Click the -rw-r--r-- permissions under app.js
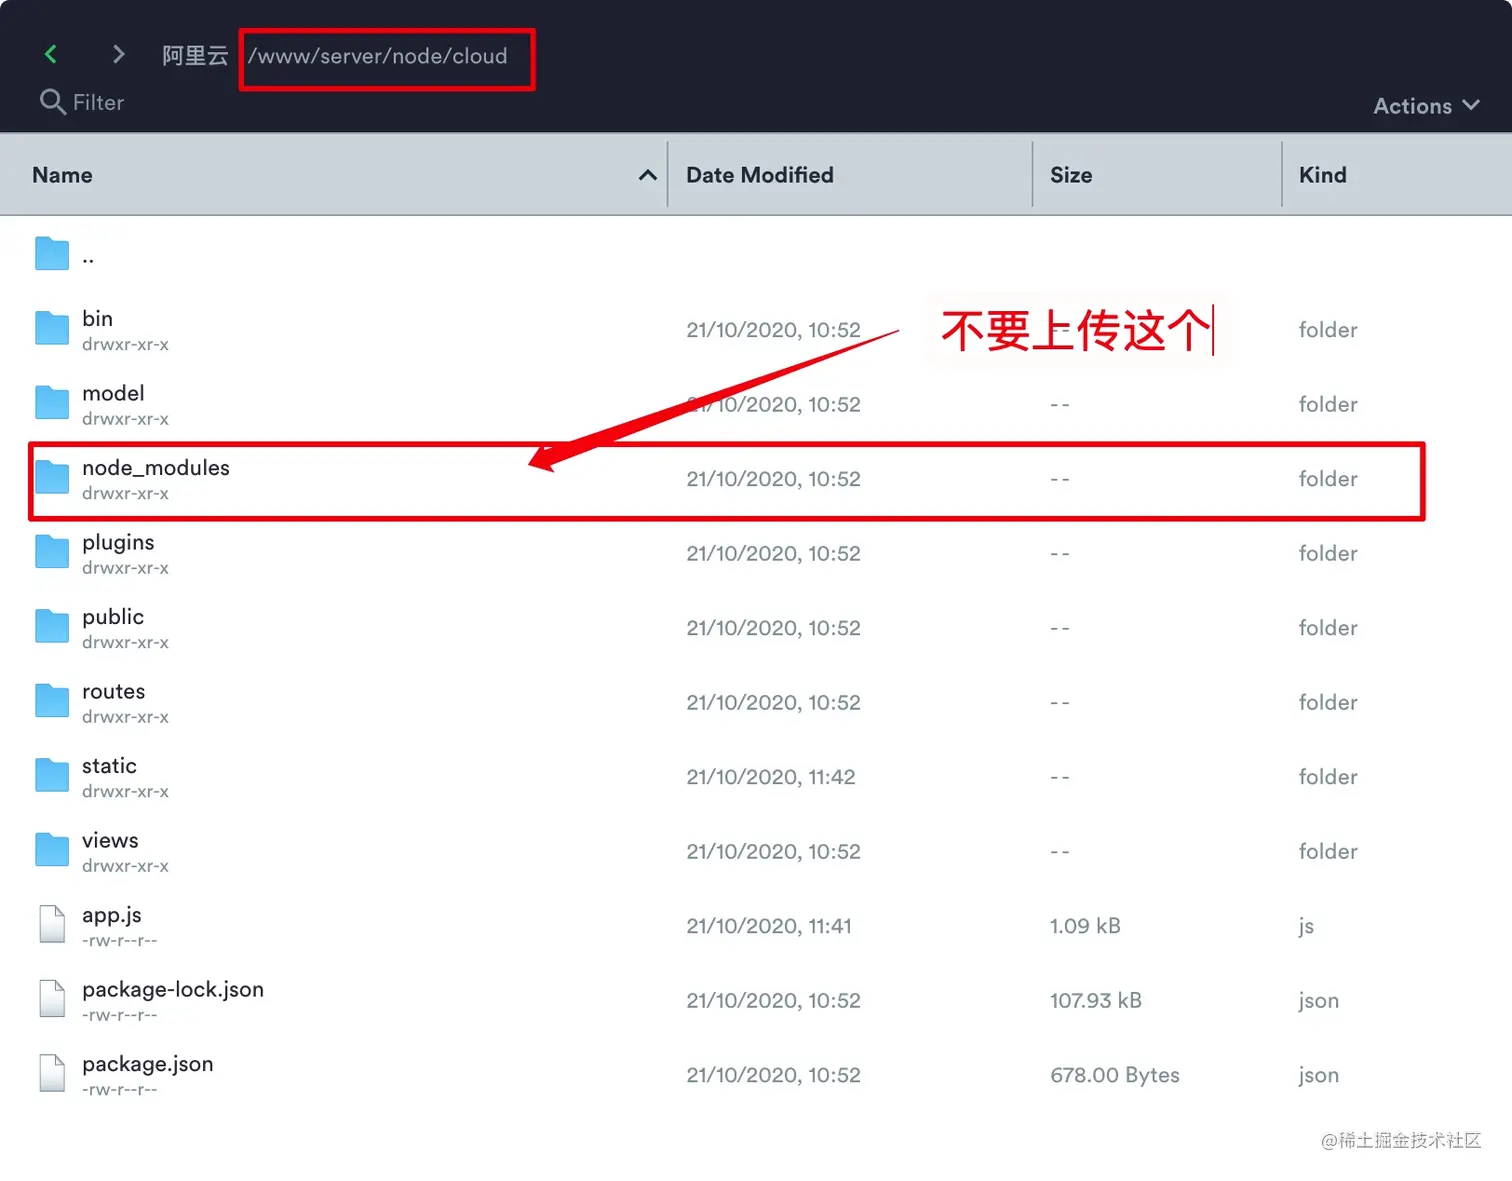1512x1181 pixels. (x=119, y=941)
